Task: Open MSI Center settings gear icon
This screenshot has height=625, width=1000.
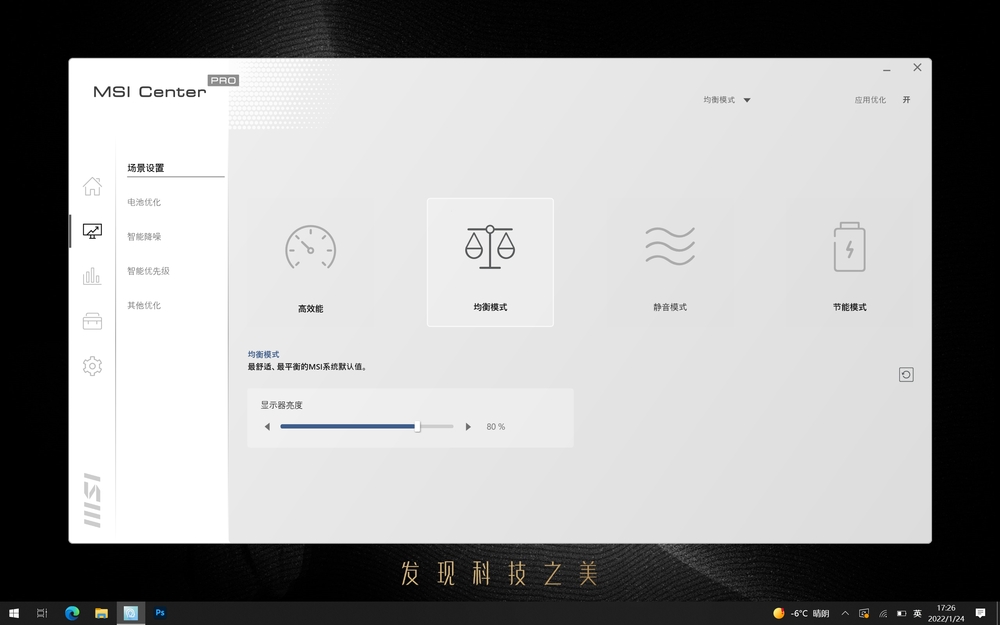Action: (x=92, y=366)
